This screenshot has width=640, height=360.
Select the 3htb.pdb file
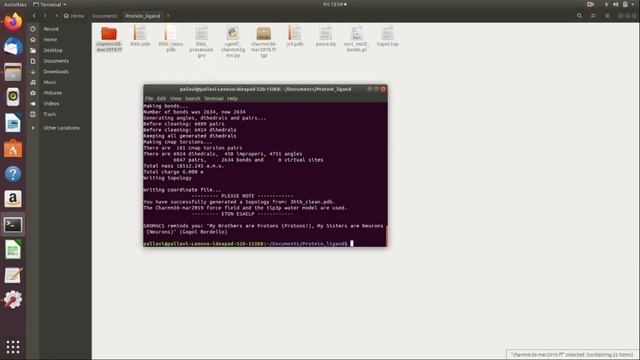140,36
